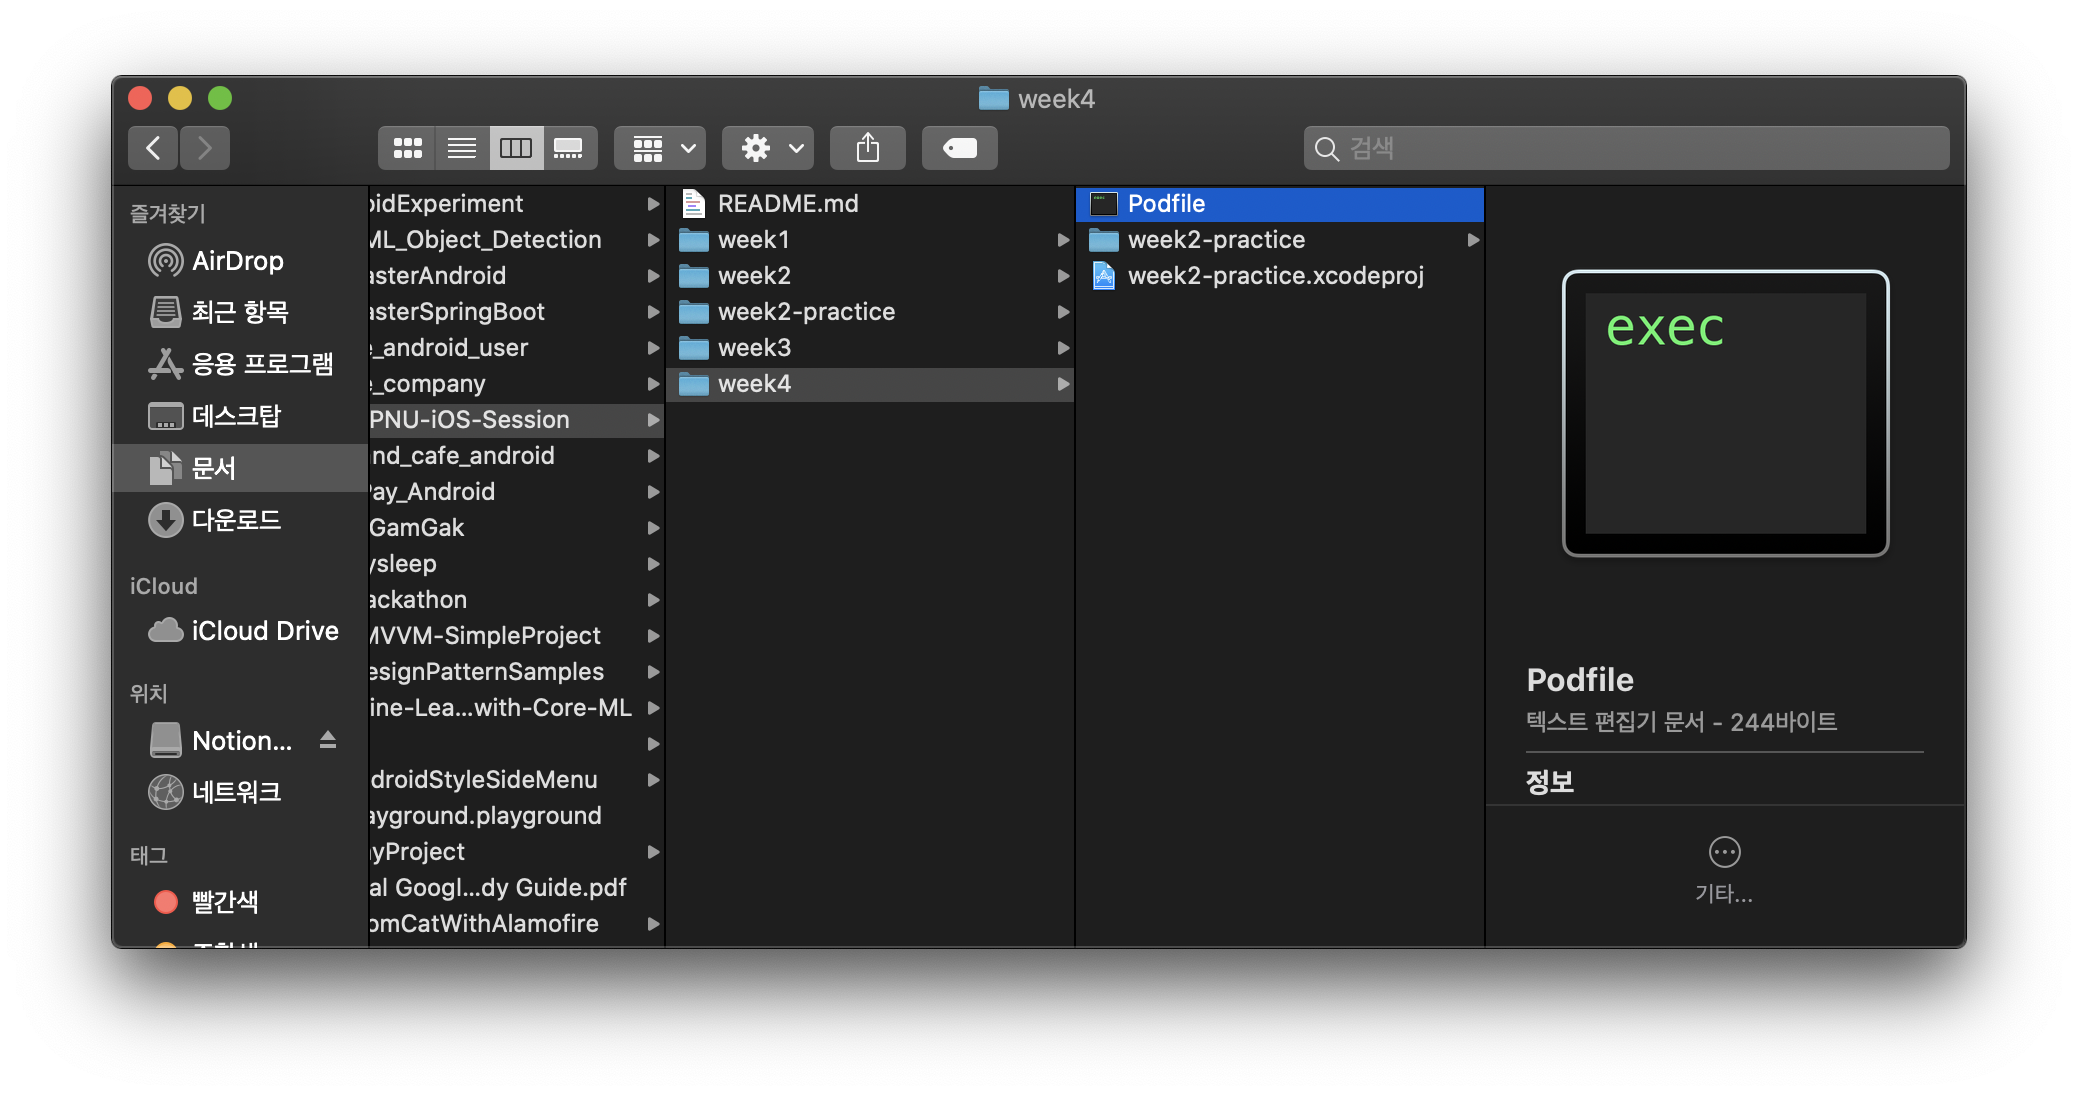Switch to gallery view mode
This screenshot has width=2078, height=1096.
(x=569, y=148)
